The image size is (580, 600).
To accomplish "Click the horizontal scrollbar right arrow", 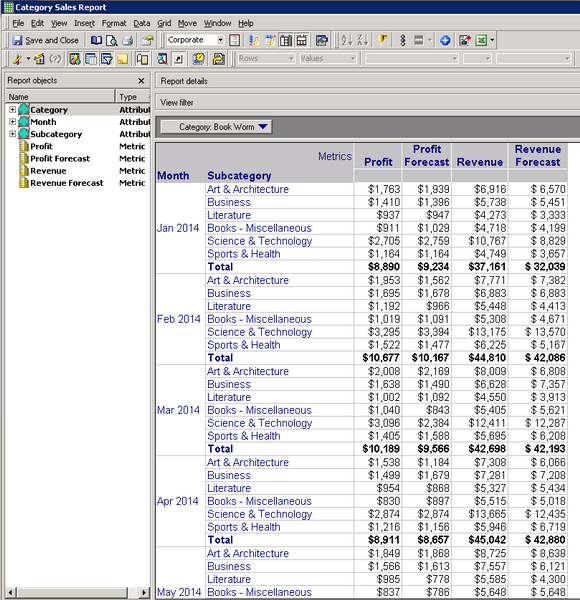I will (143, 593).
